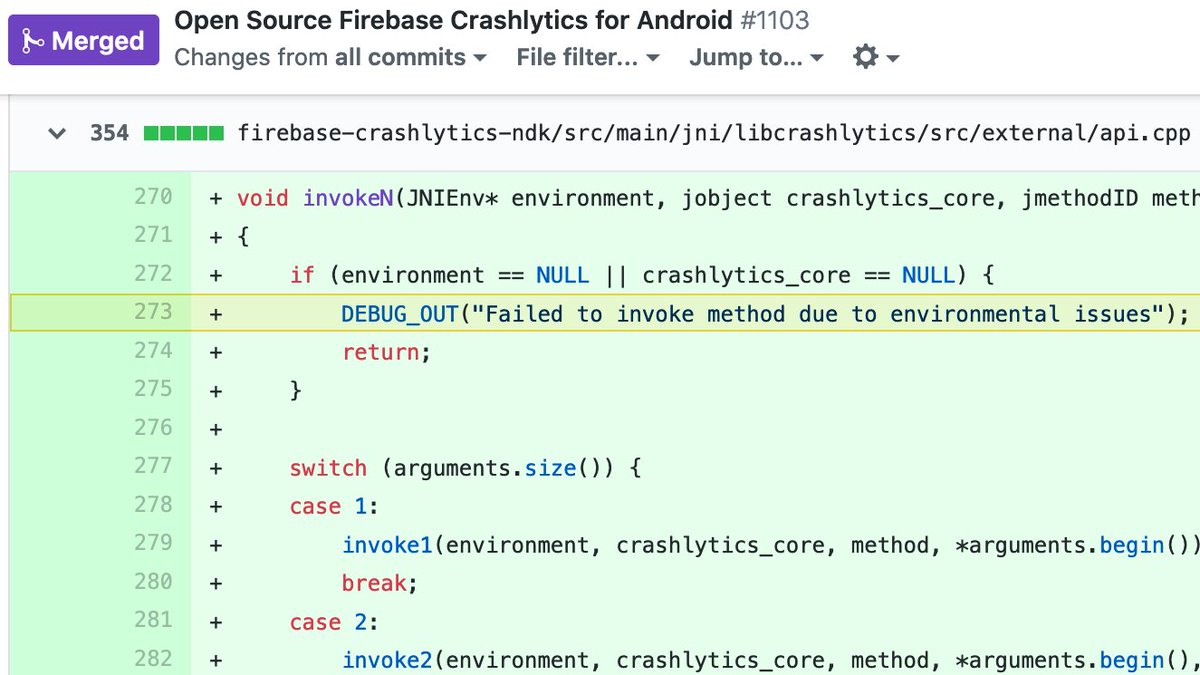Select line number 272

pos(153,274)
